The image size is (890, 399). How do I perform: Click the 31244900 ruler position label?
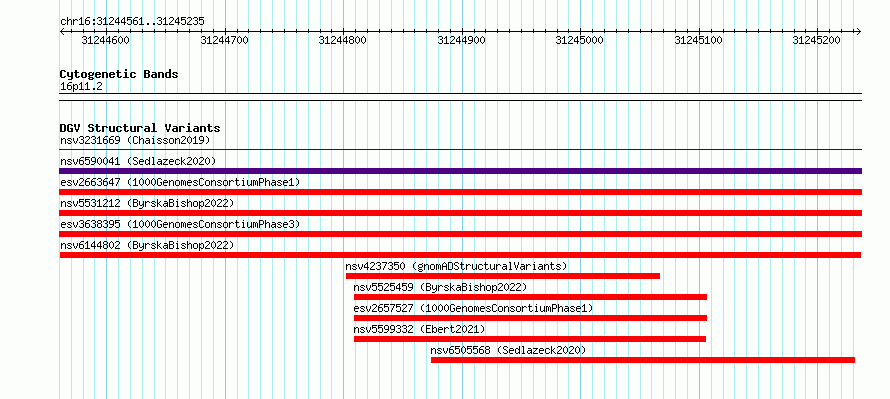[x=461, y=40]
